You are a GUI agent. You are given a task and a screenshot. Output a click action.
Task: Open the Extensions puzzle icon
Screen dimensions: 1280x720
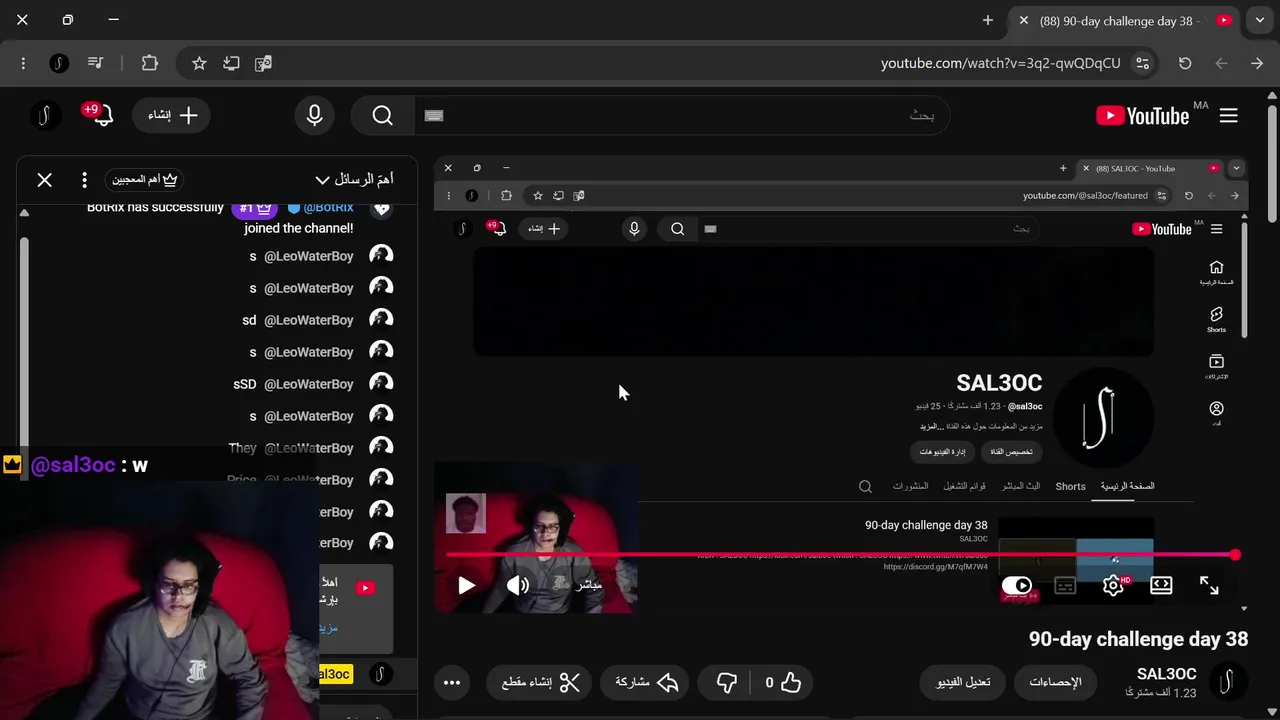pyautogui.click(x=150, y=63)
